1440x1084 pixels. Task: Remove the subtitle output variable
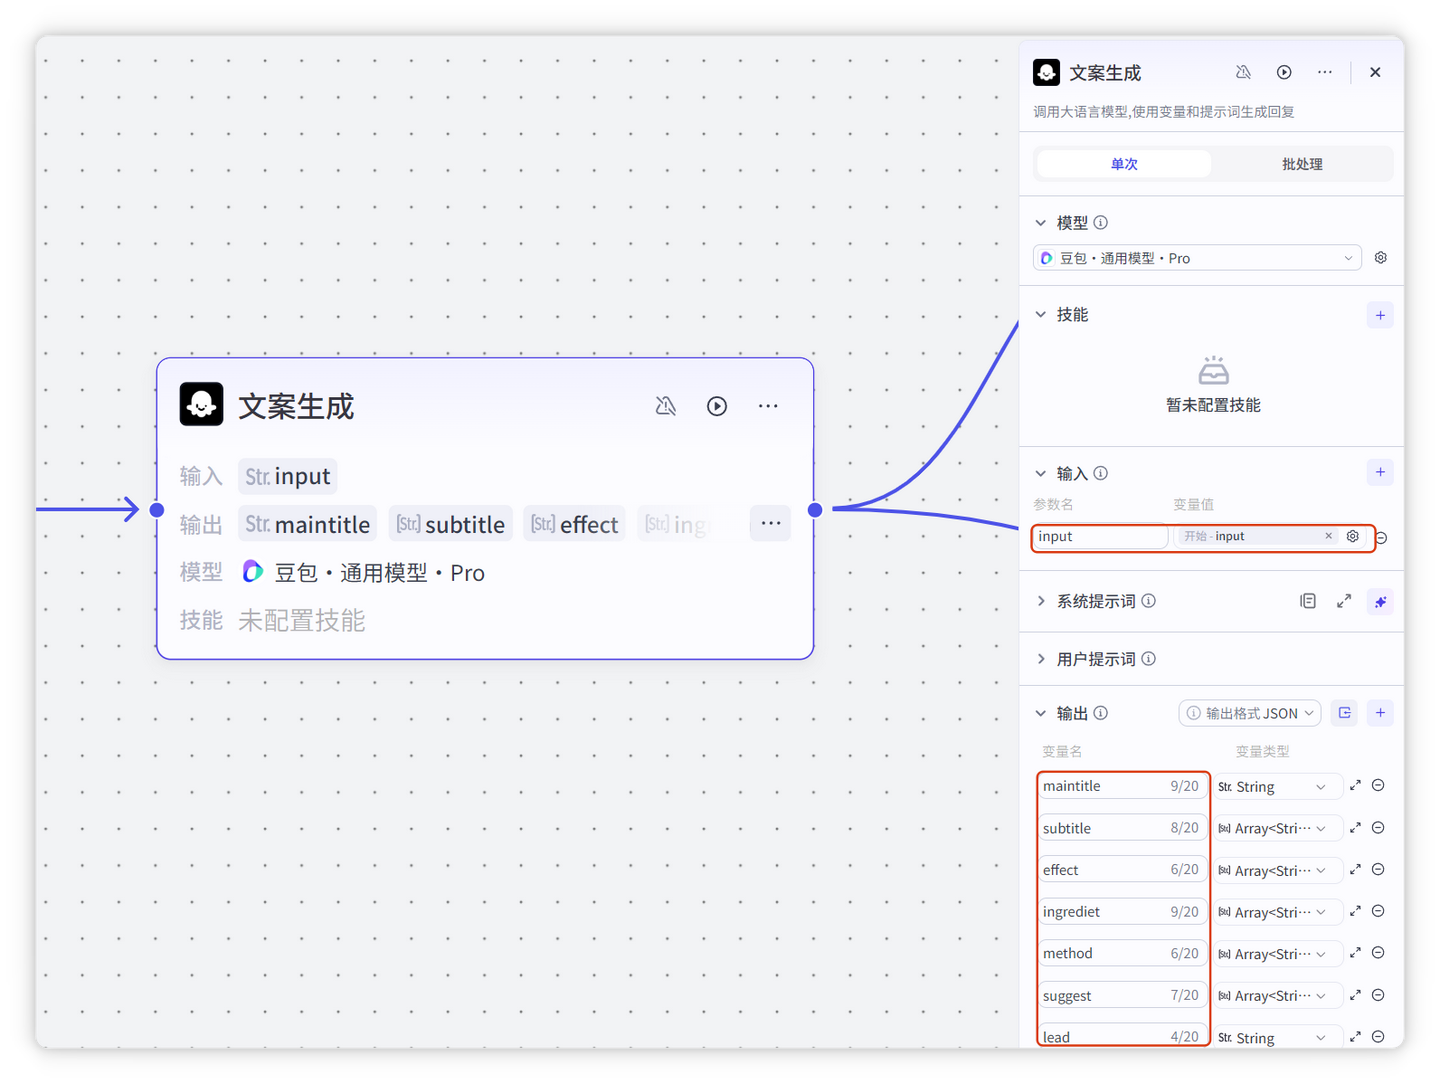1378,828
